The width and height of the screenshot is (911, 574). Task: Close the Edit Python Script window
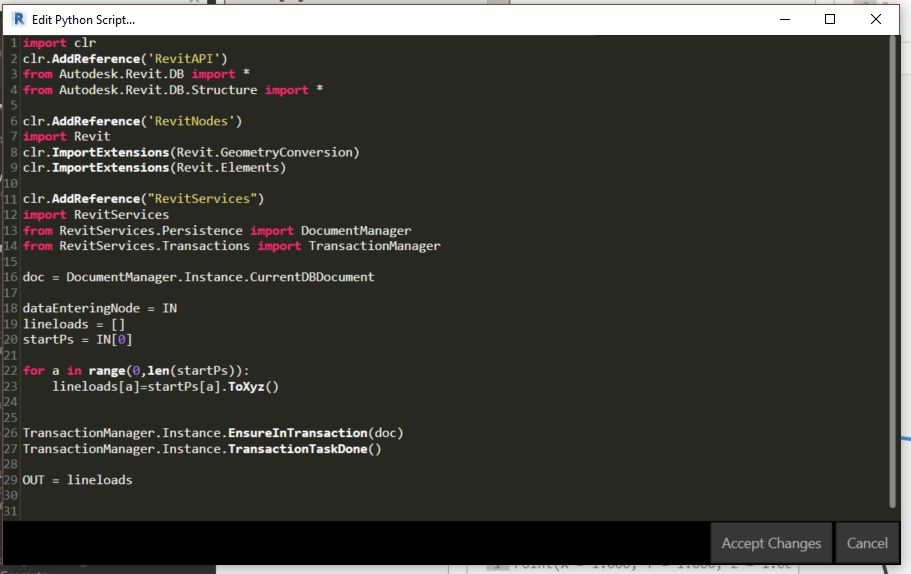pyautogui.click(x=876, y=19)
